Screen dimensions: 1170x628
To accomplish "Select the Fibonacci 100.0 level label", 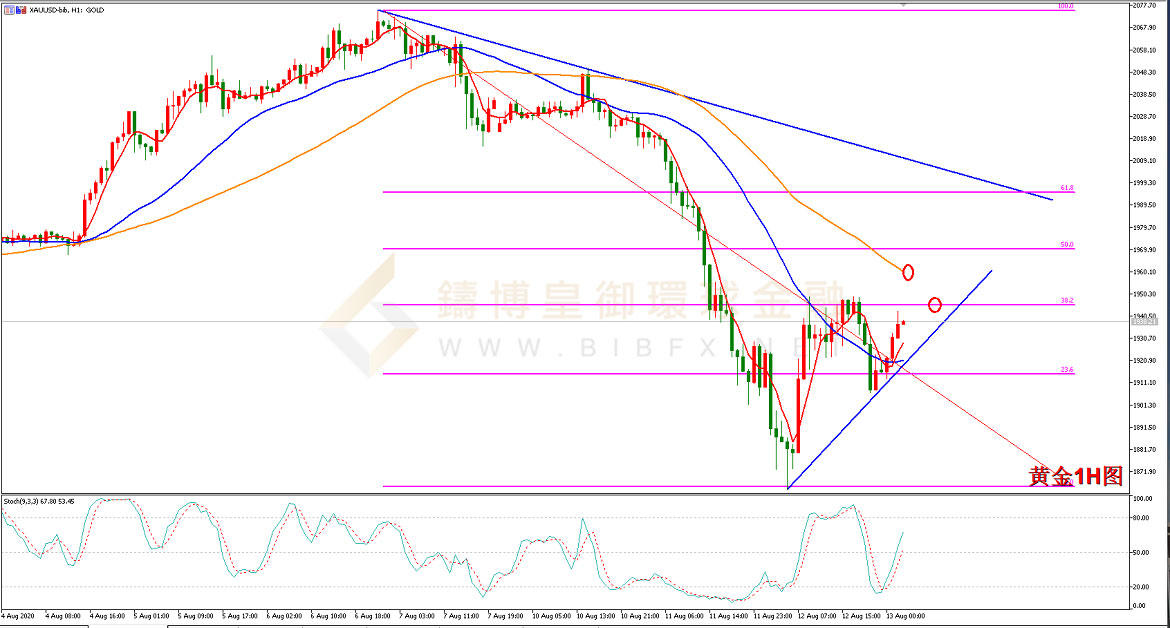I will coord(1066,6).
